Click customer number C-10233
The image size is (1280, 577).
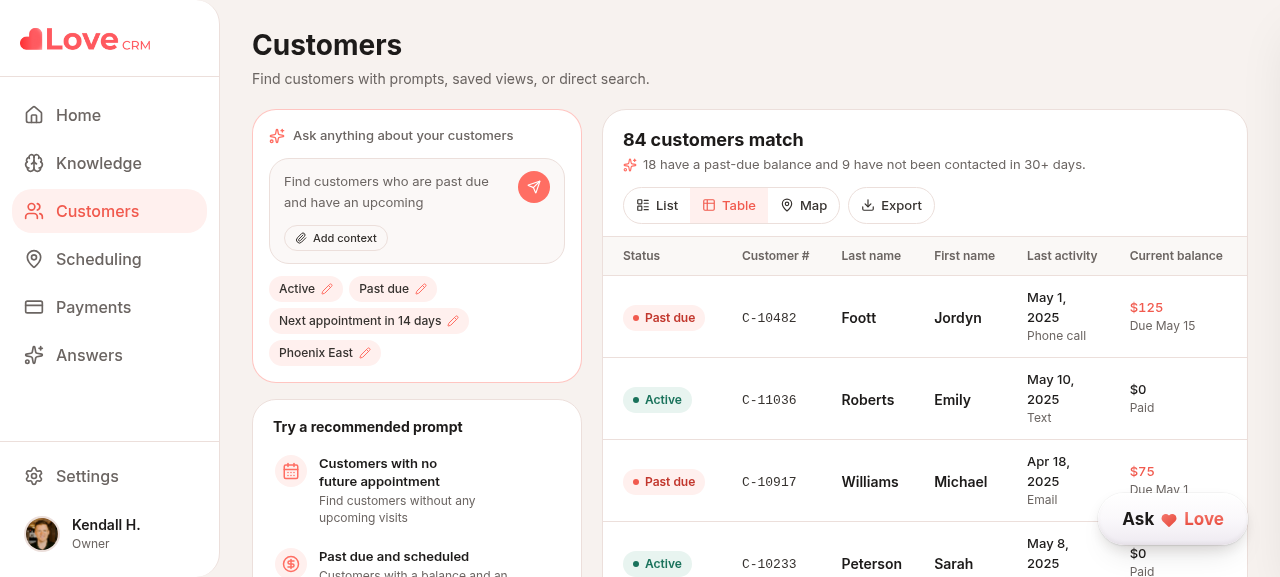769,564
